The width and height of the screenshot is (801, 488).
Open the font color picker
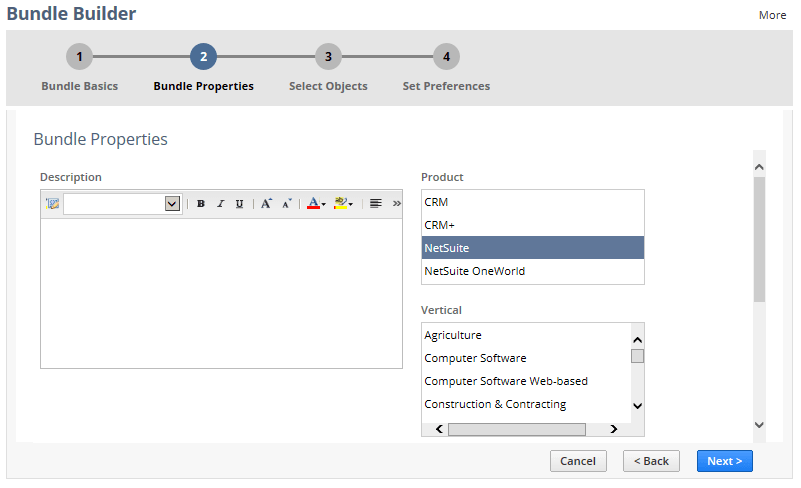tap(316, 203)
